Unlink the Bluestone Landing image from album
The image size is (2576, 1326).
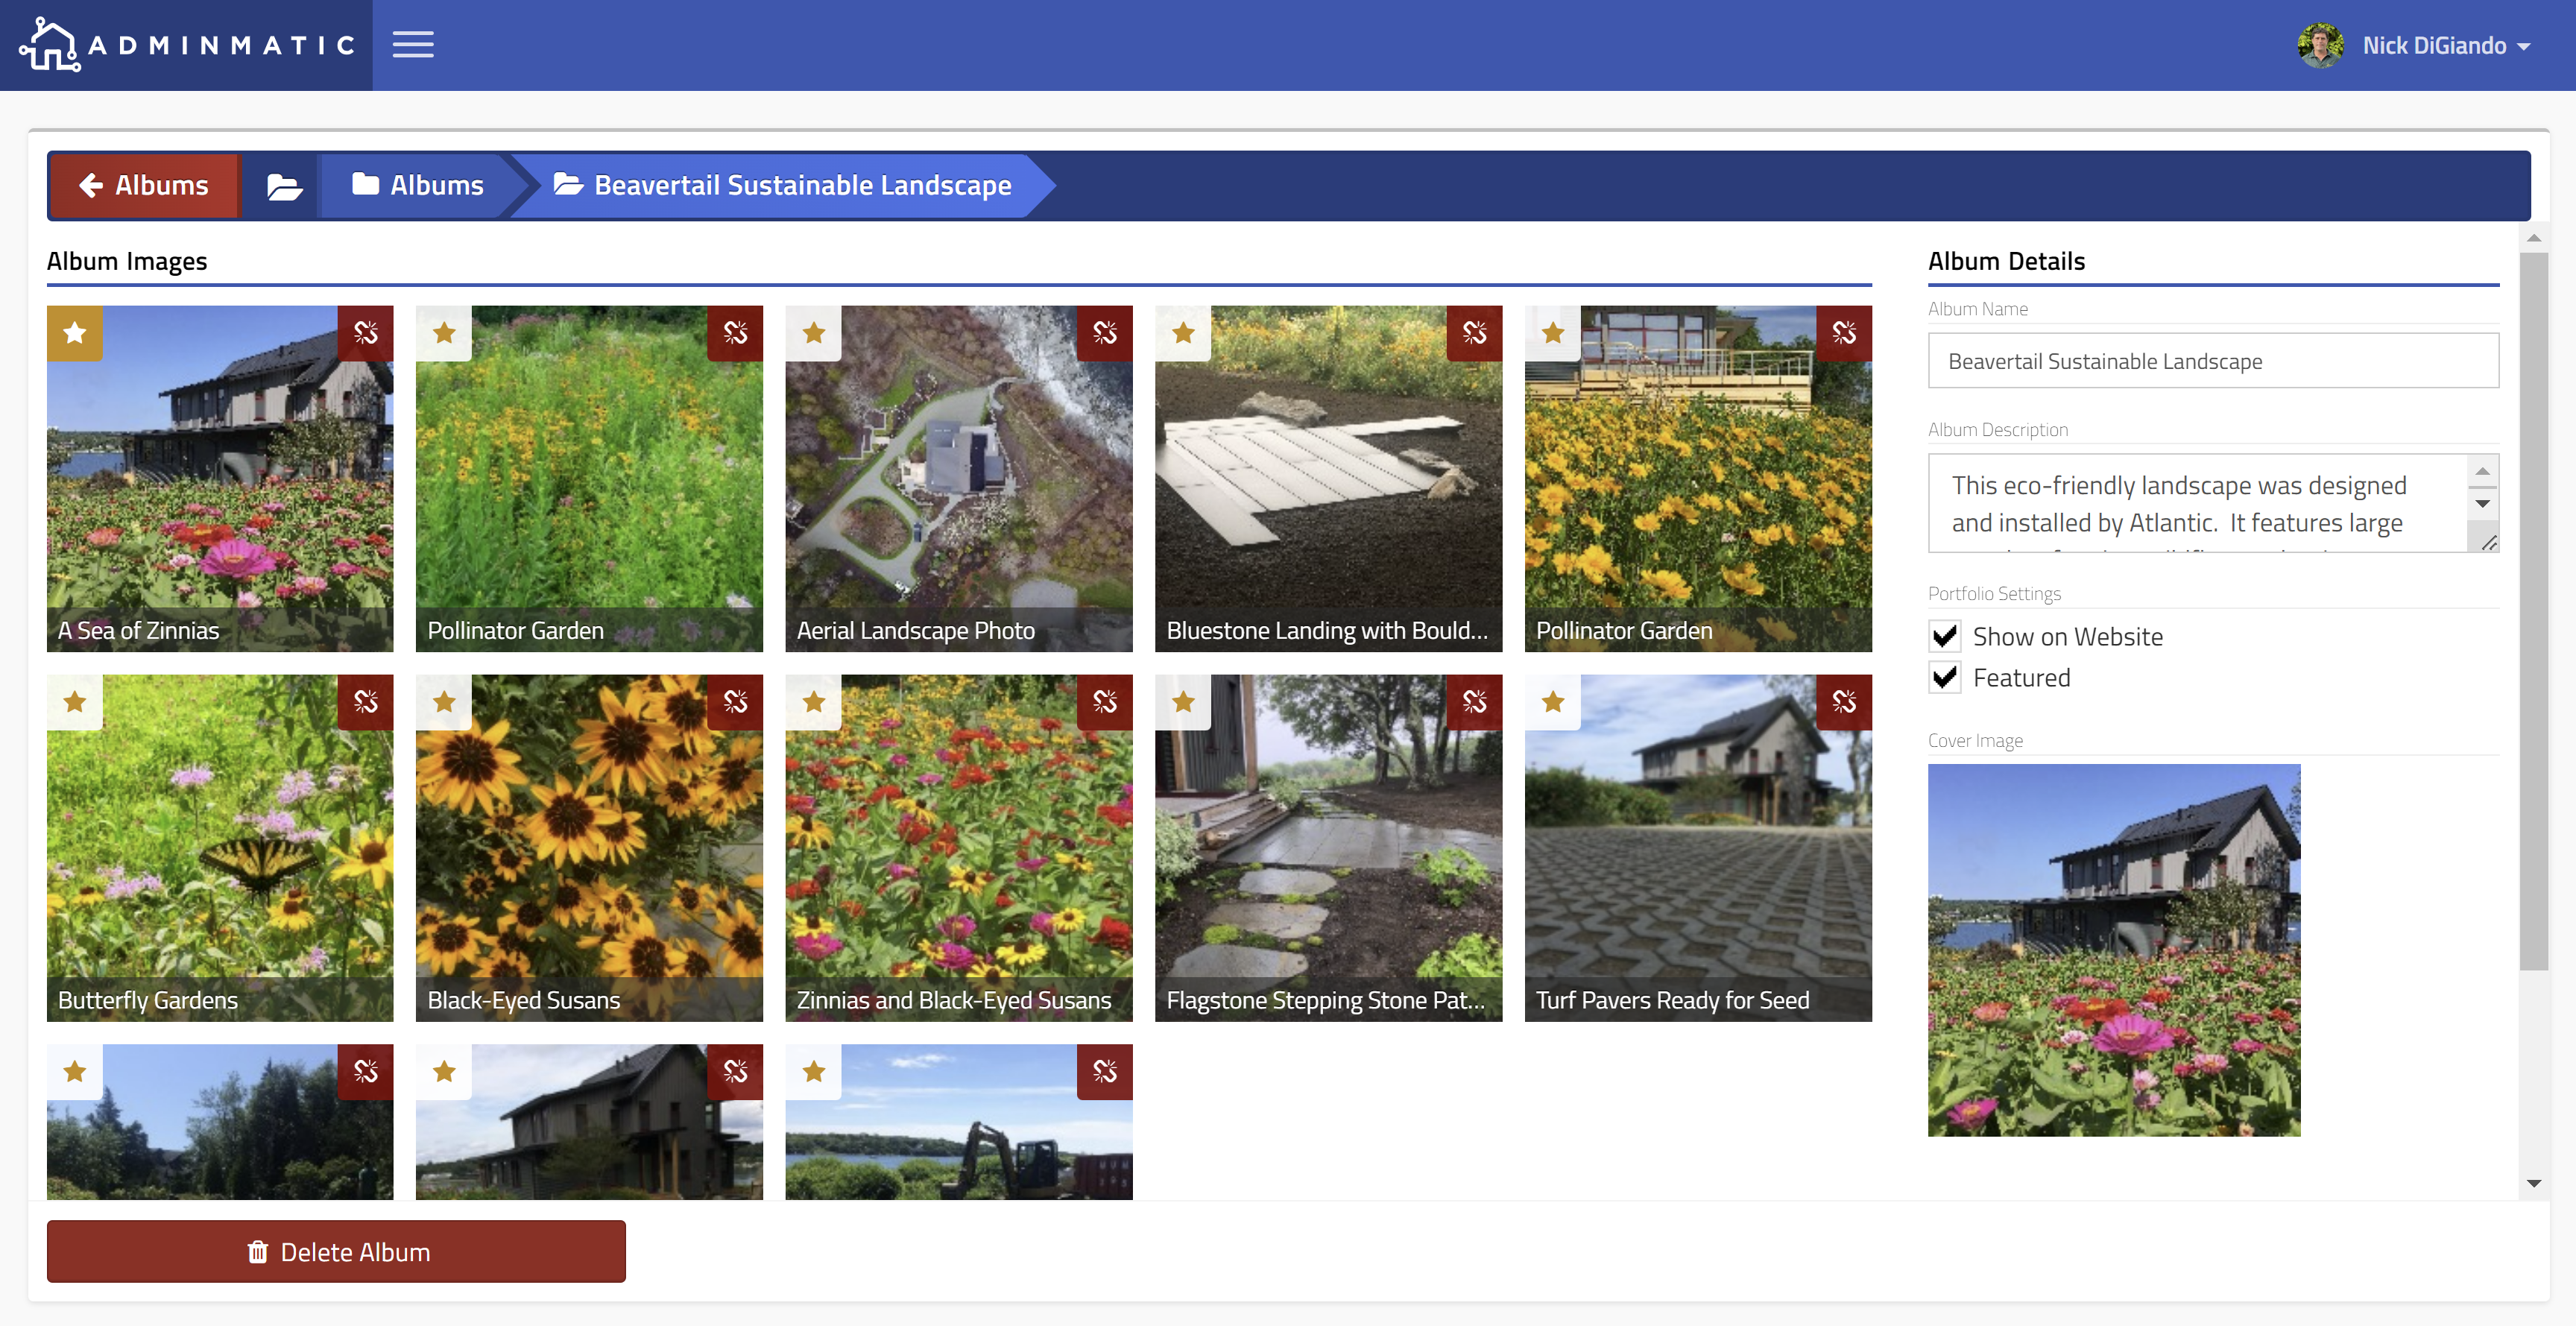click(x=1475, y=333)
